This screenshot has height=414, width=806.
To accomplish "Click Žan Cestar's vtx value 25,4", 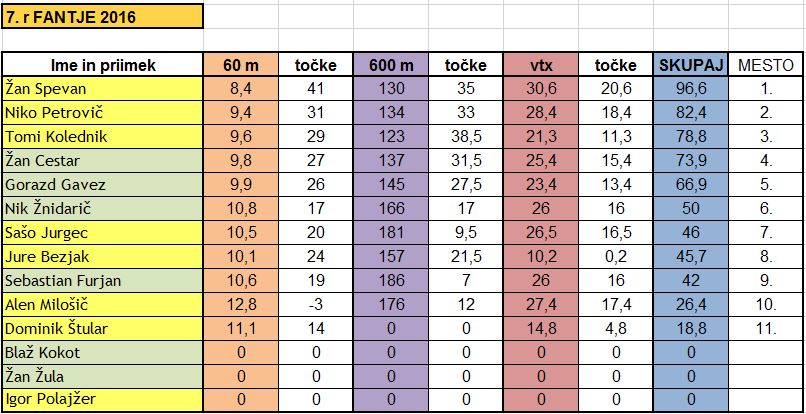I will click(x=541, y=160).
